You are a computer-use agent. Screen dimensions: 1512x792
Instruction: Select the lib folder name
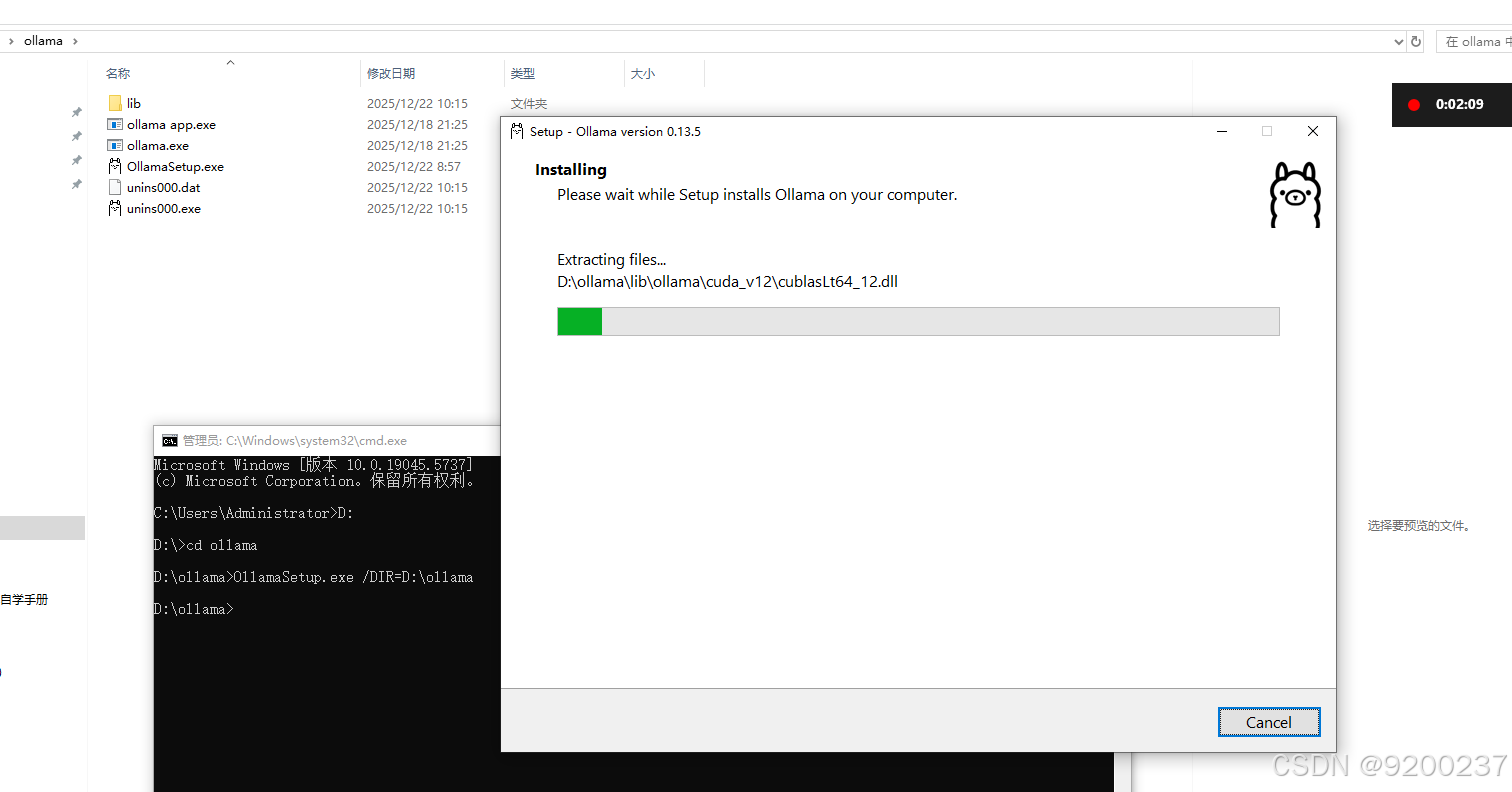134,103
